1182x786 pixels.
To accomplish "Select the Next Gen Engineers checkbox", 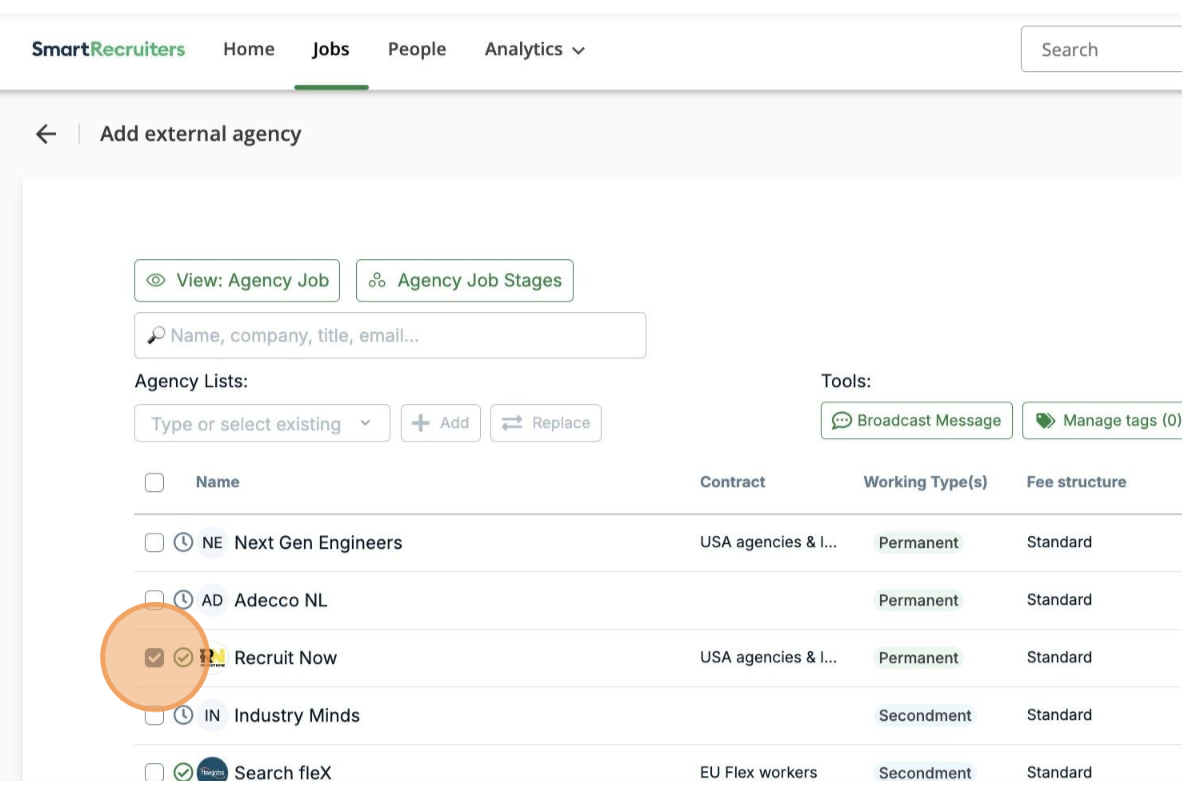I will (x=155, y=543).
